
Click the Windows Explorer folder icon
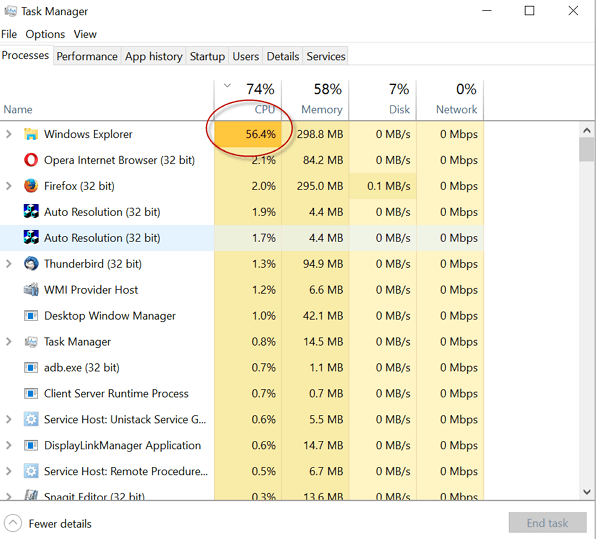coord(31,134)
